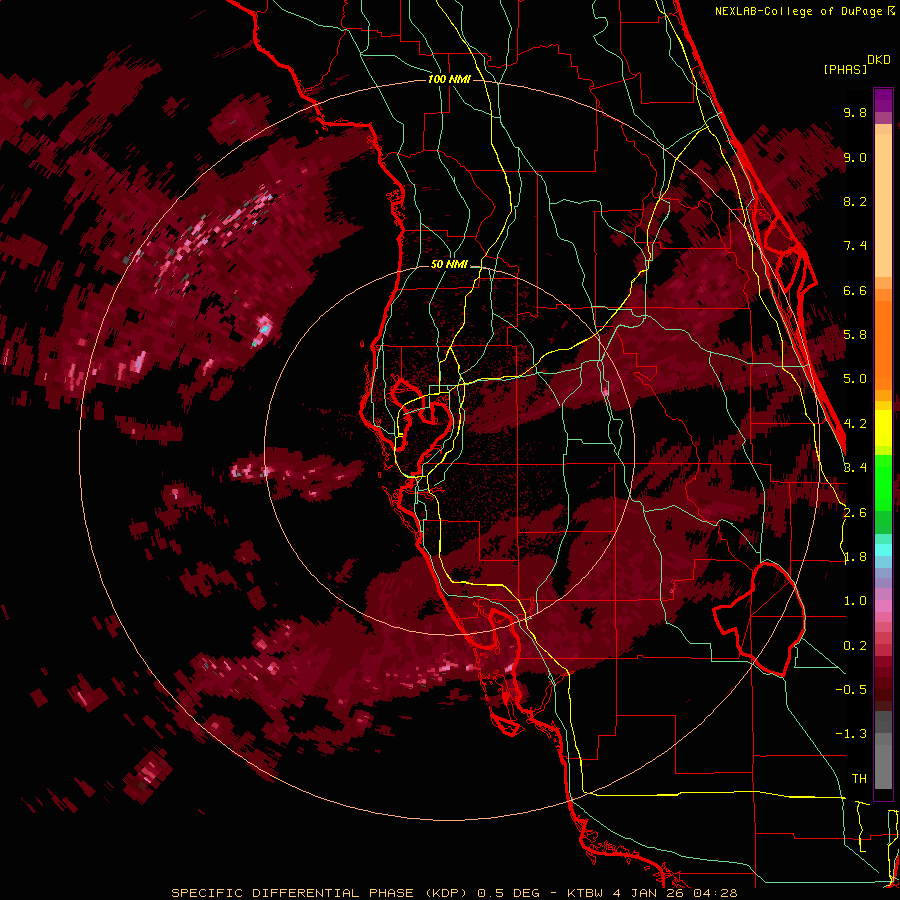Image resolution: width=900 pixels, height=900 pixels.
Task: Click the 5.0 value on the color scale
Action: [x=855, y=379]
